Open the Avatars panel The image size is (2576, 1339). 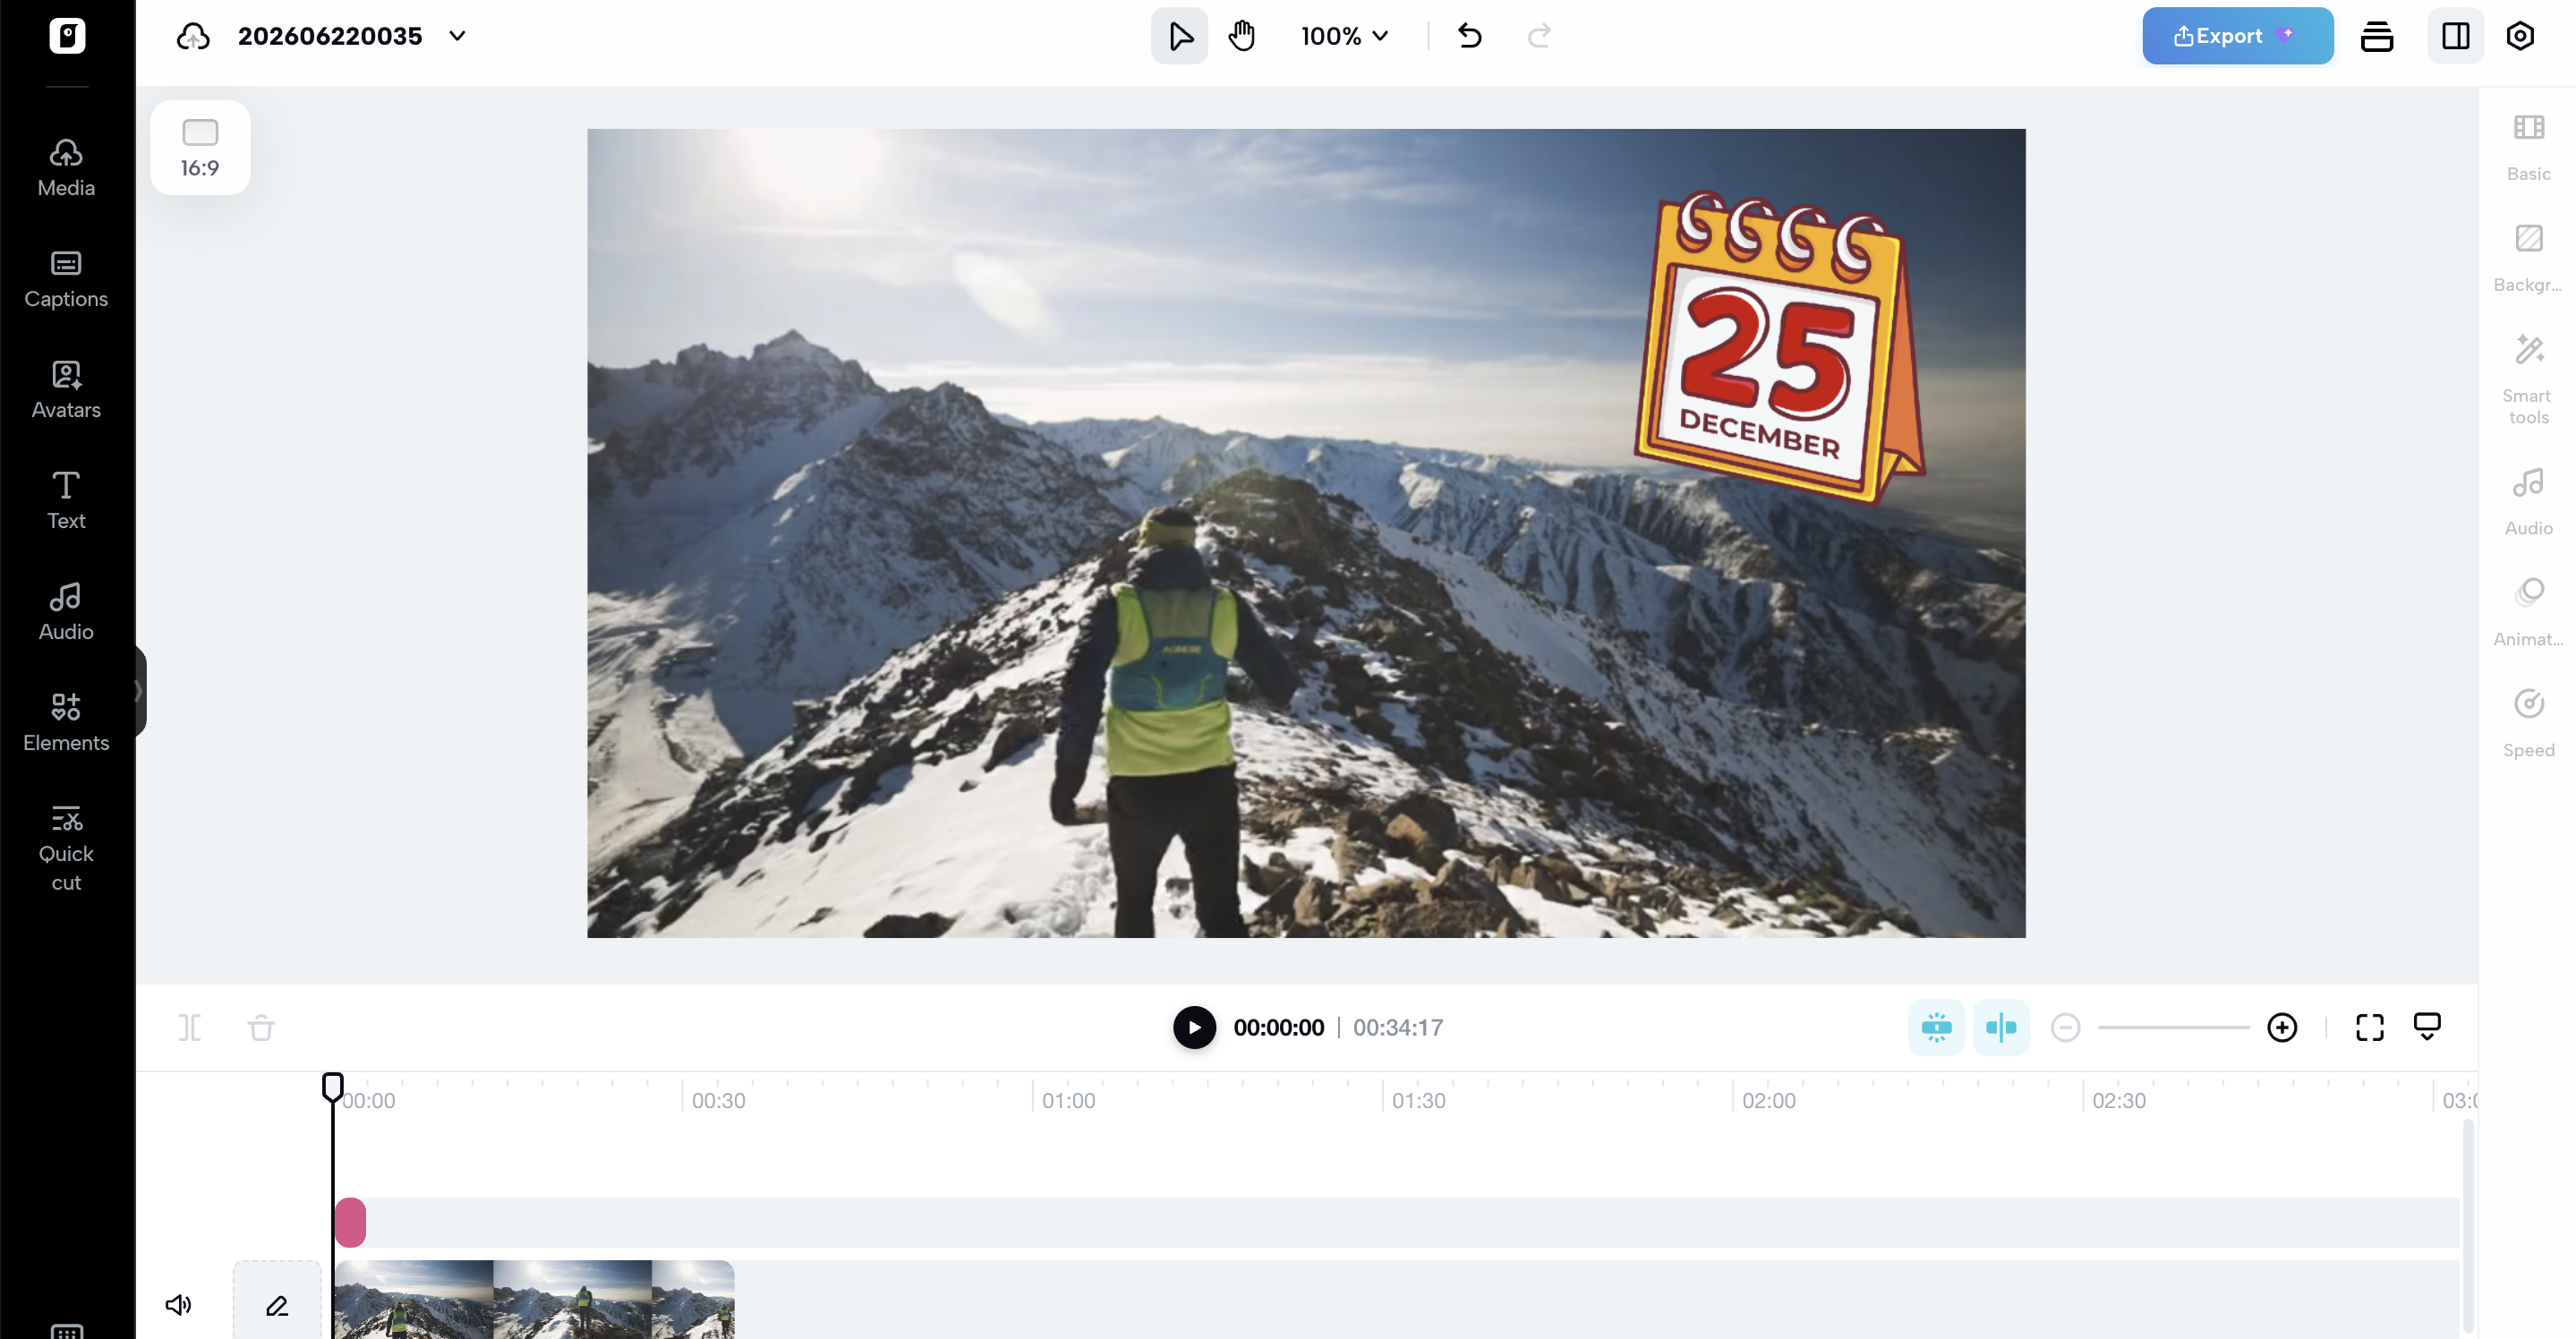point(66,389)
